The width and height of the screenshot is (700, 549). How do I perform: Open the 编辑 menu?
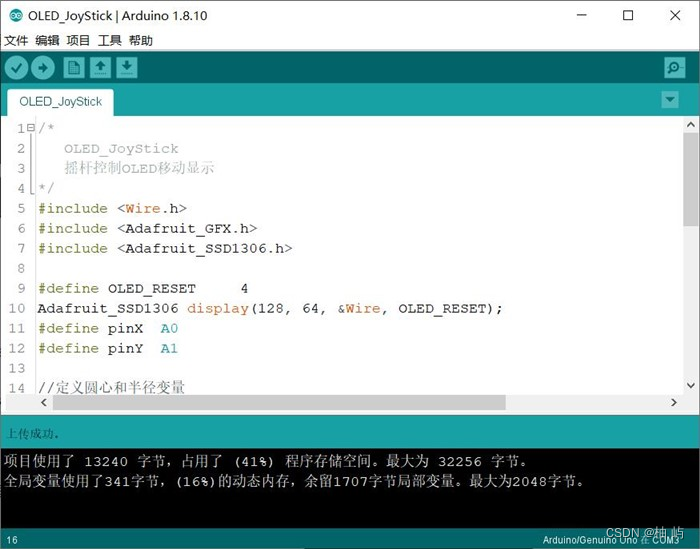tap(47, 41)
